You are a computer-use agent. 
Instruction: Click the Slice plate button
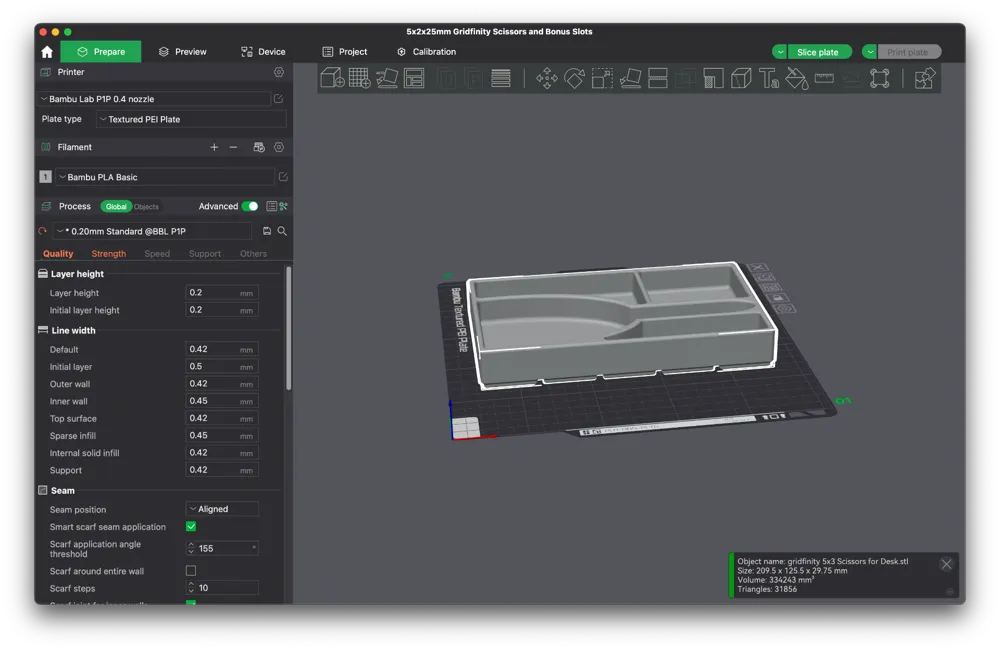coord(817,52)
